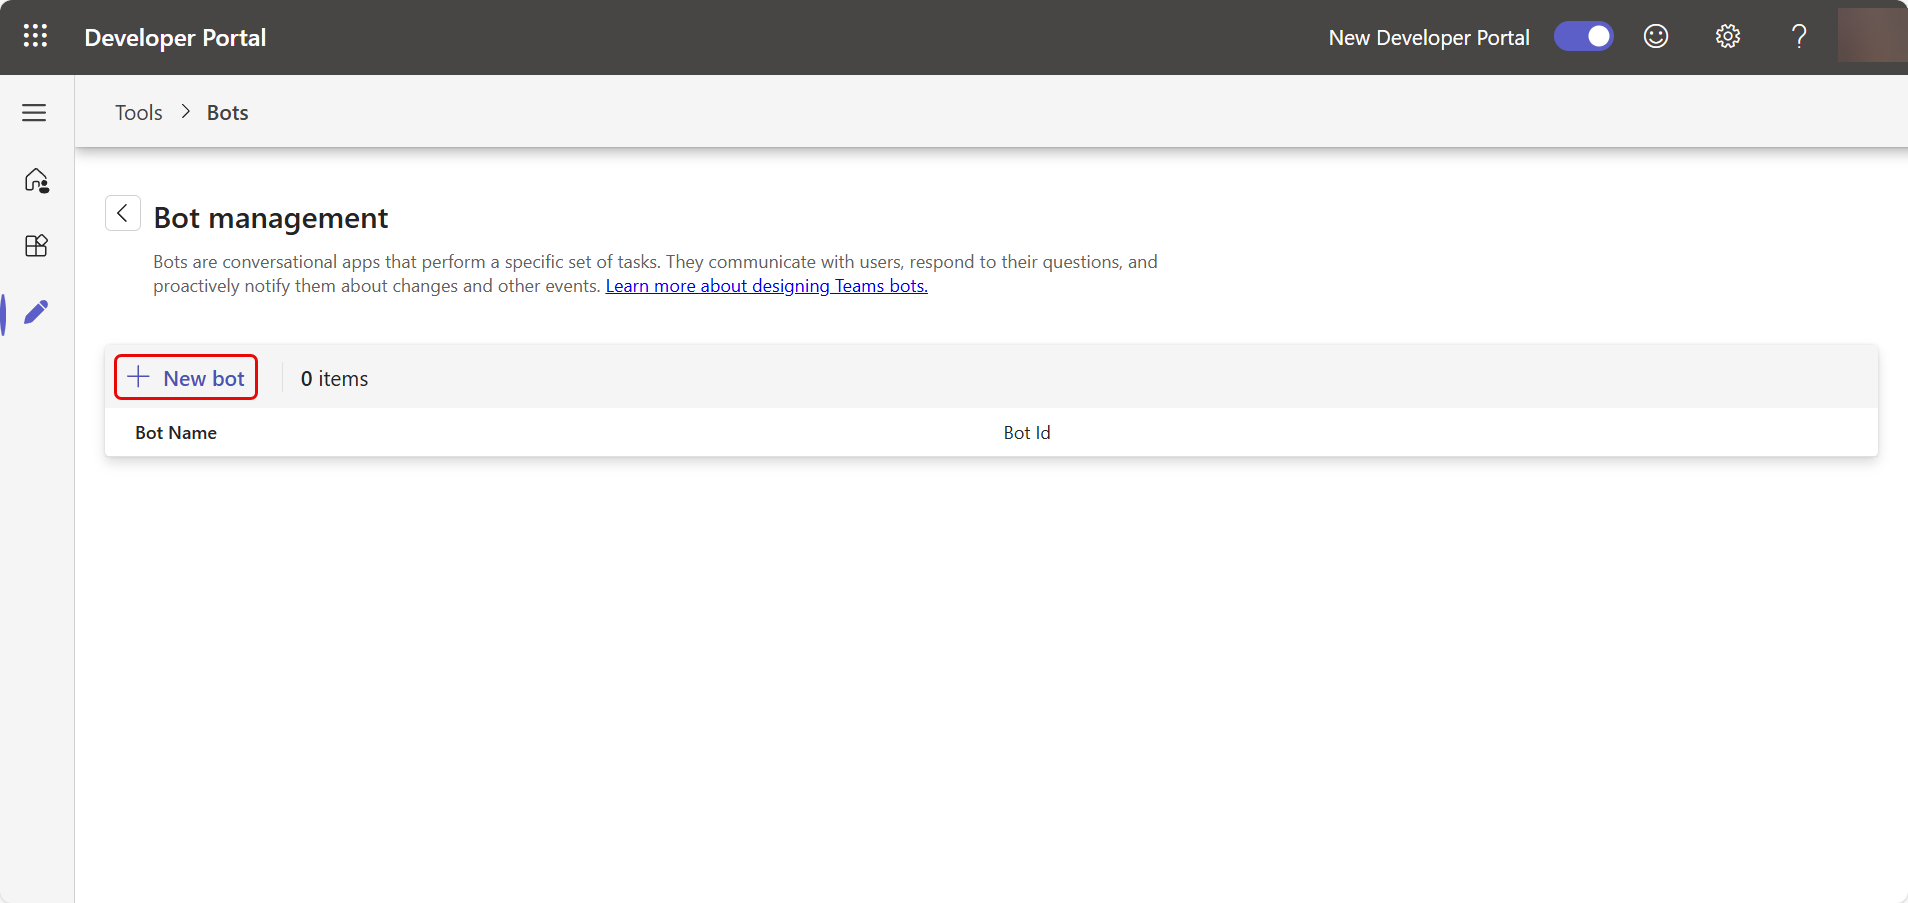
Task: Go back using the left chevron button
Action: click(x=122, y=213)
